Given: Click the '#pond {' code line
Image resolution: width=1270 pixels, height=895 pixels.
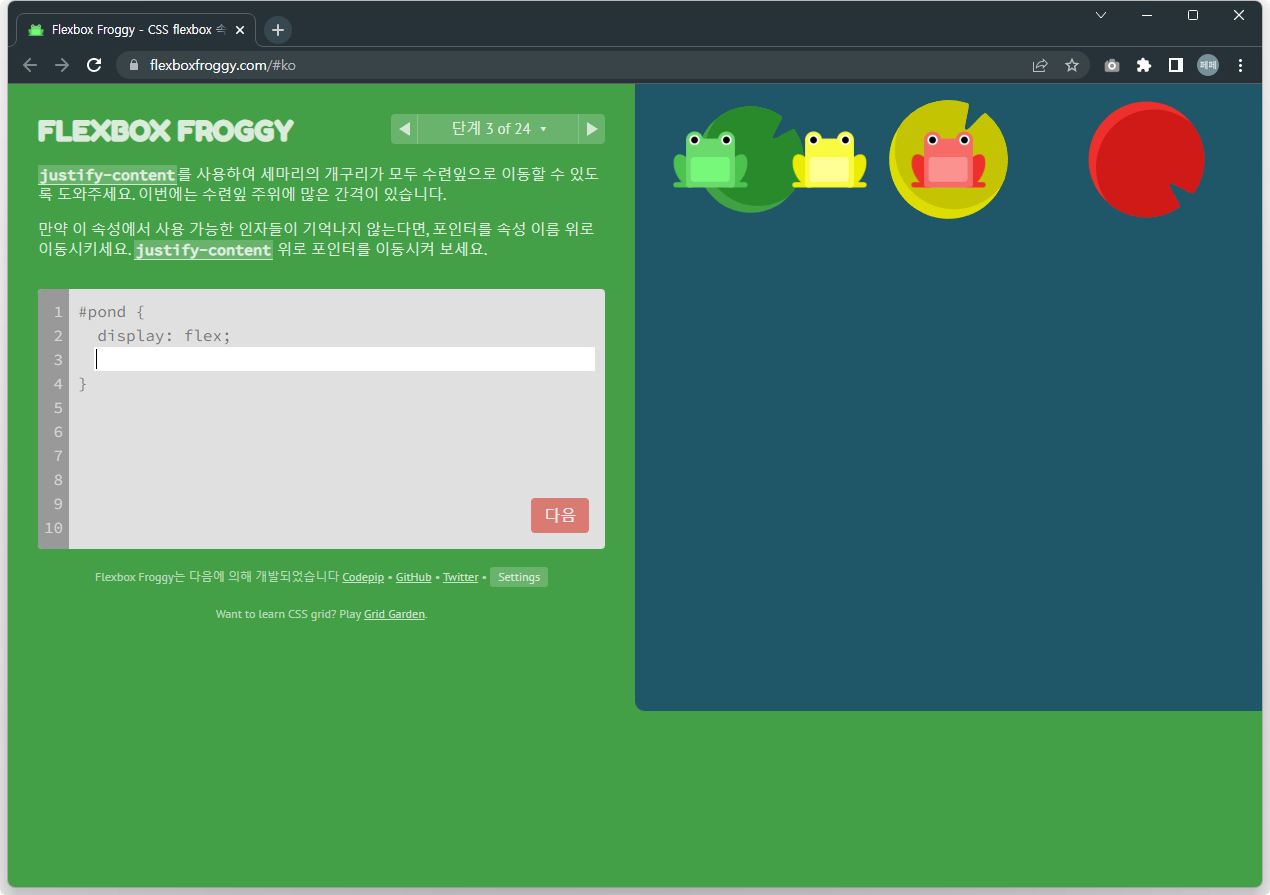Looking at the screenshot, I should coord(112,312).
